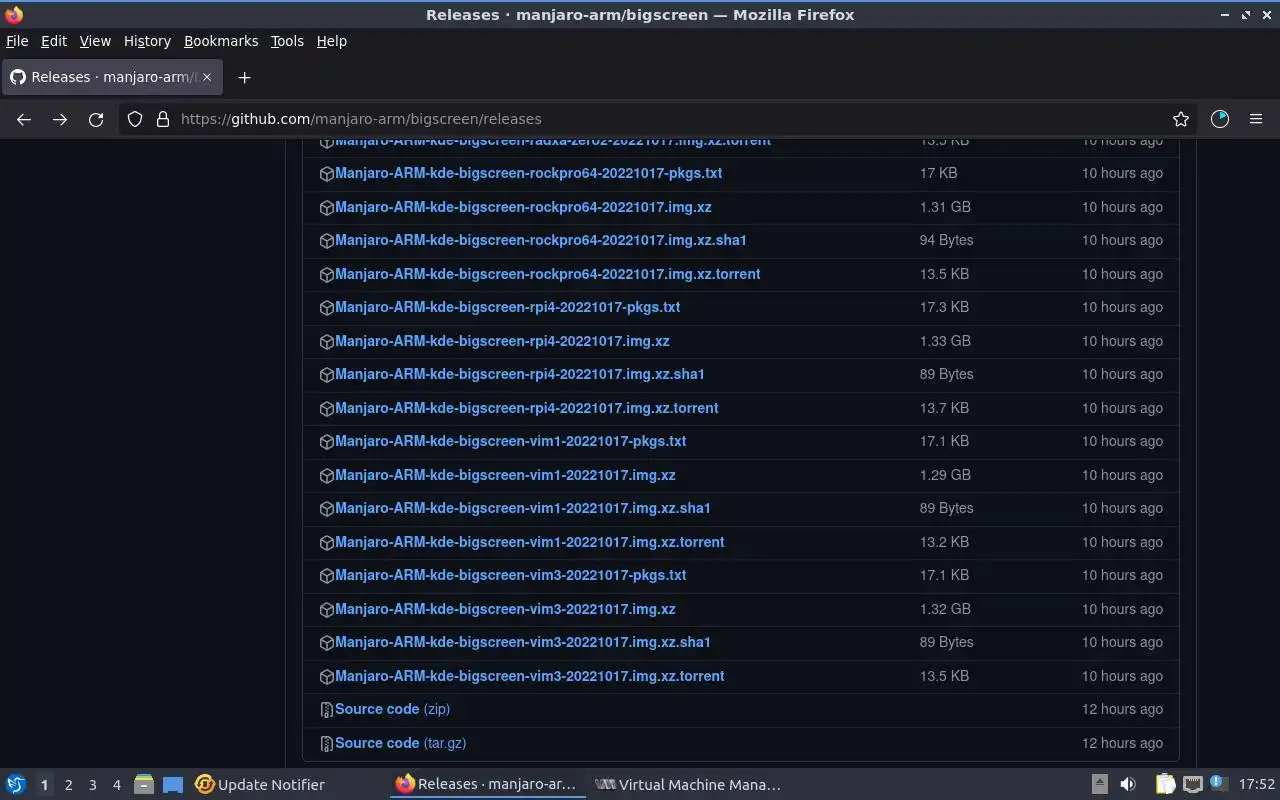Download vim1-20221017.img.xz.sha1
Screen dimensions: 1280x800
pyautogui.click(x=523, y=508)
